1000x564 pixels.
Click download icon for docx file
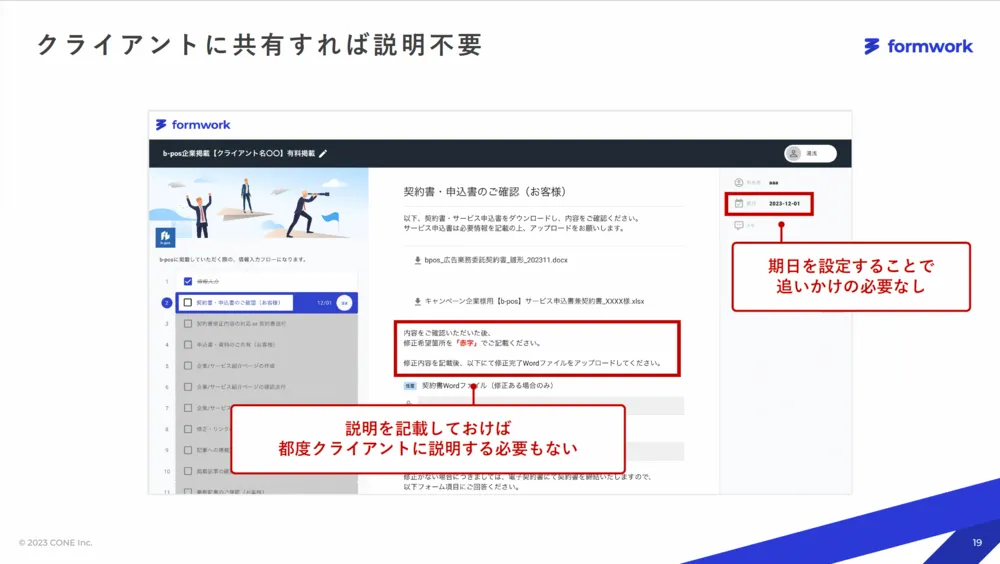[417, 260]
